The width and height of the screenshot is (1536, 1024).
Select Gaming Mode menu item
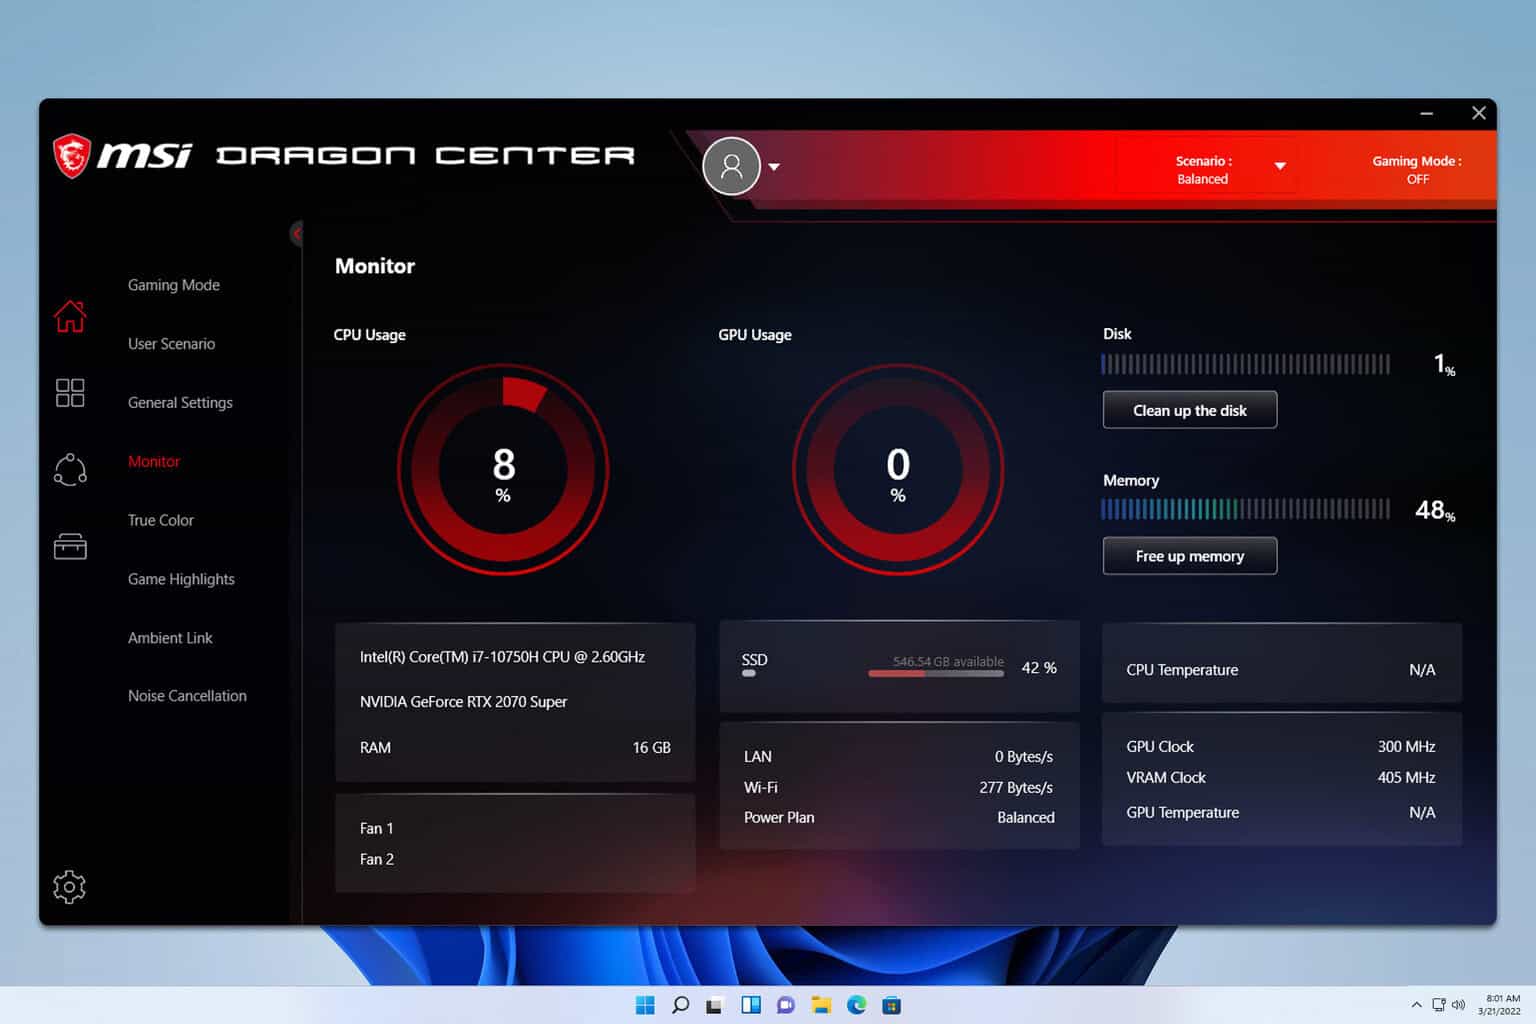174,285
